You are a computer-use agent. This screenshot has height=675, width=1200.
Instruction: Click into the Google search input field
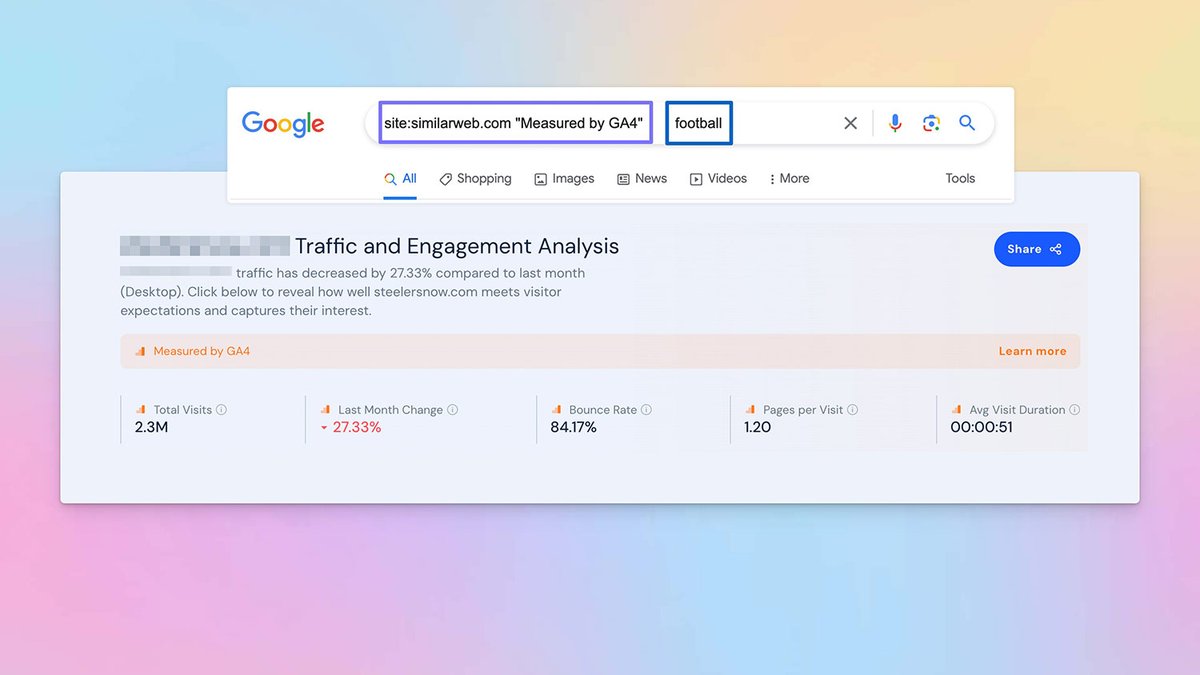coord(680,123)
